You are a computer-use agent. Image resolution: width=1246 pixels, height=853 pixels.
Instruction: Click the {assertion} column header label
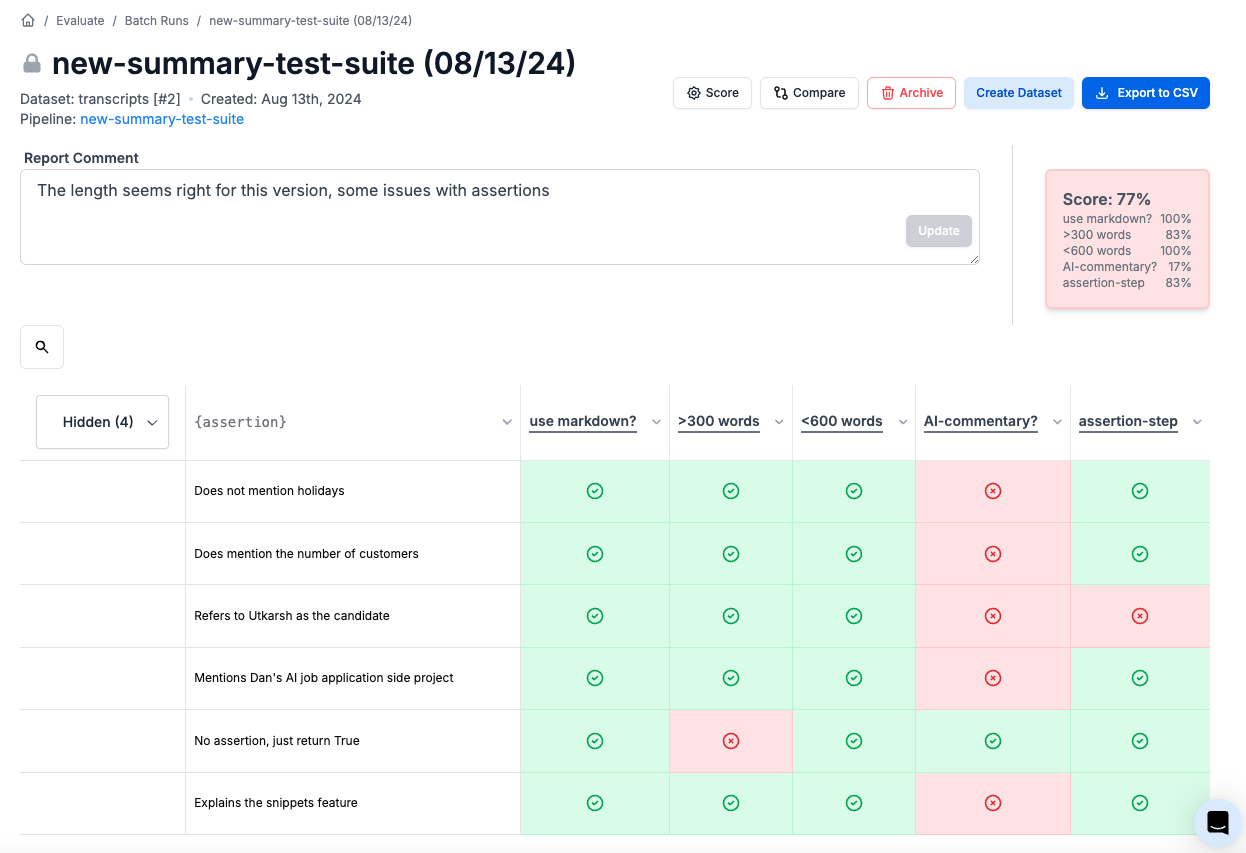pyautogui.click(x=241, y=422)
